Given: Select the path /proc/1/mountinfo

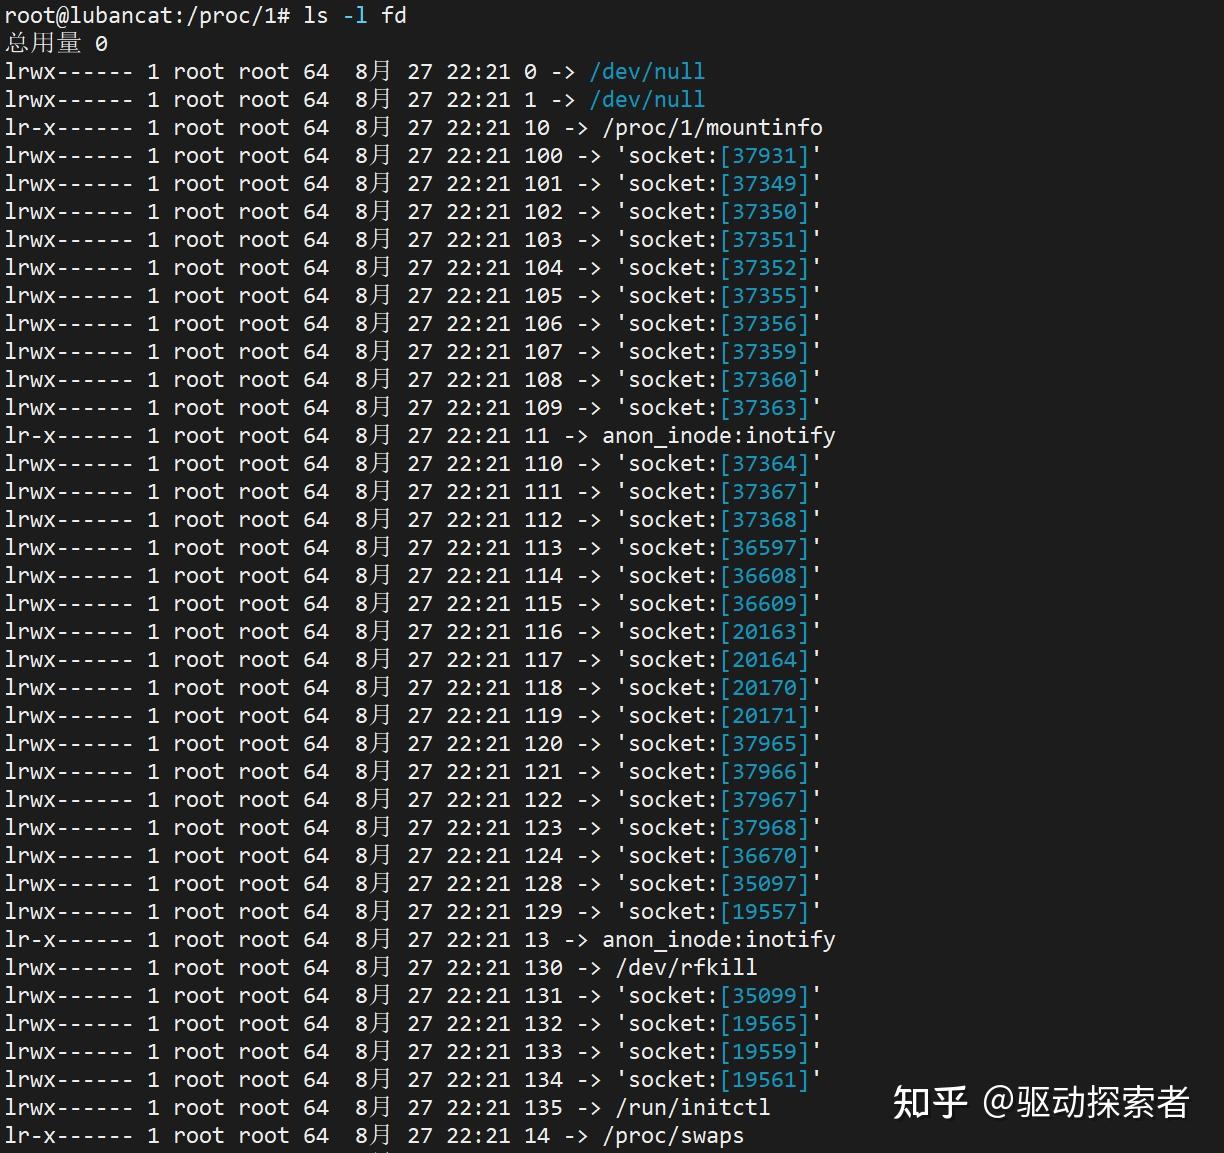Looking at the screenshot, I should click(713, 127).
